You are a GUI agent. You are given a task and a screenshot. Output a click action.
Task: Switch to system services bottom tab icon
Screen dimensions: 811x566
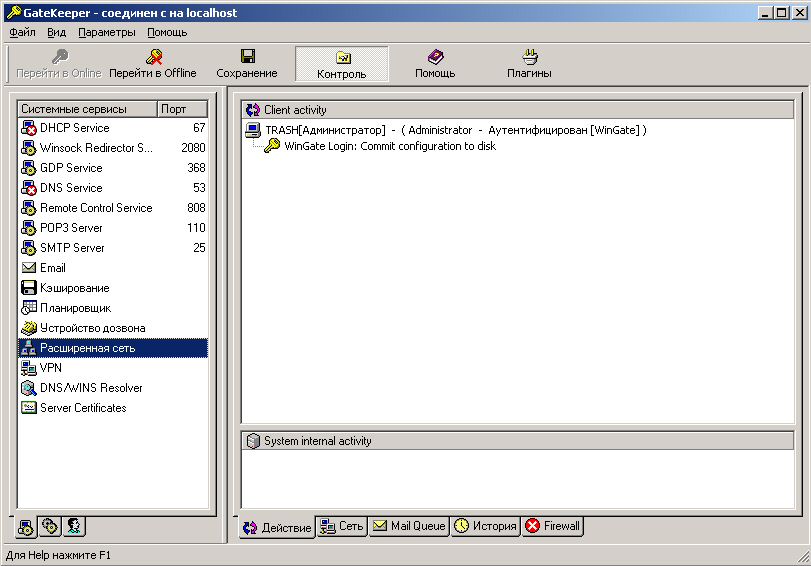(26, 527)
